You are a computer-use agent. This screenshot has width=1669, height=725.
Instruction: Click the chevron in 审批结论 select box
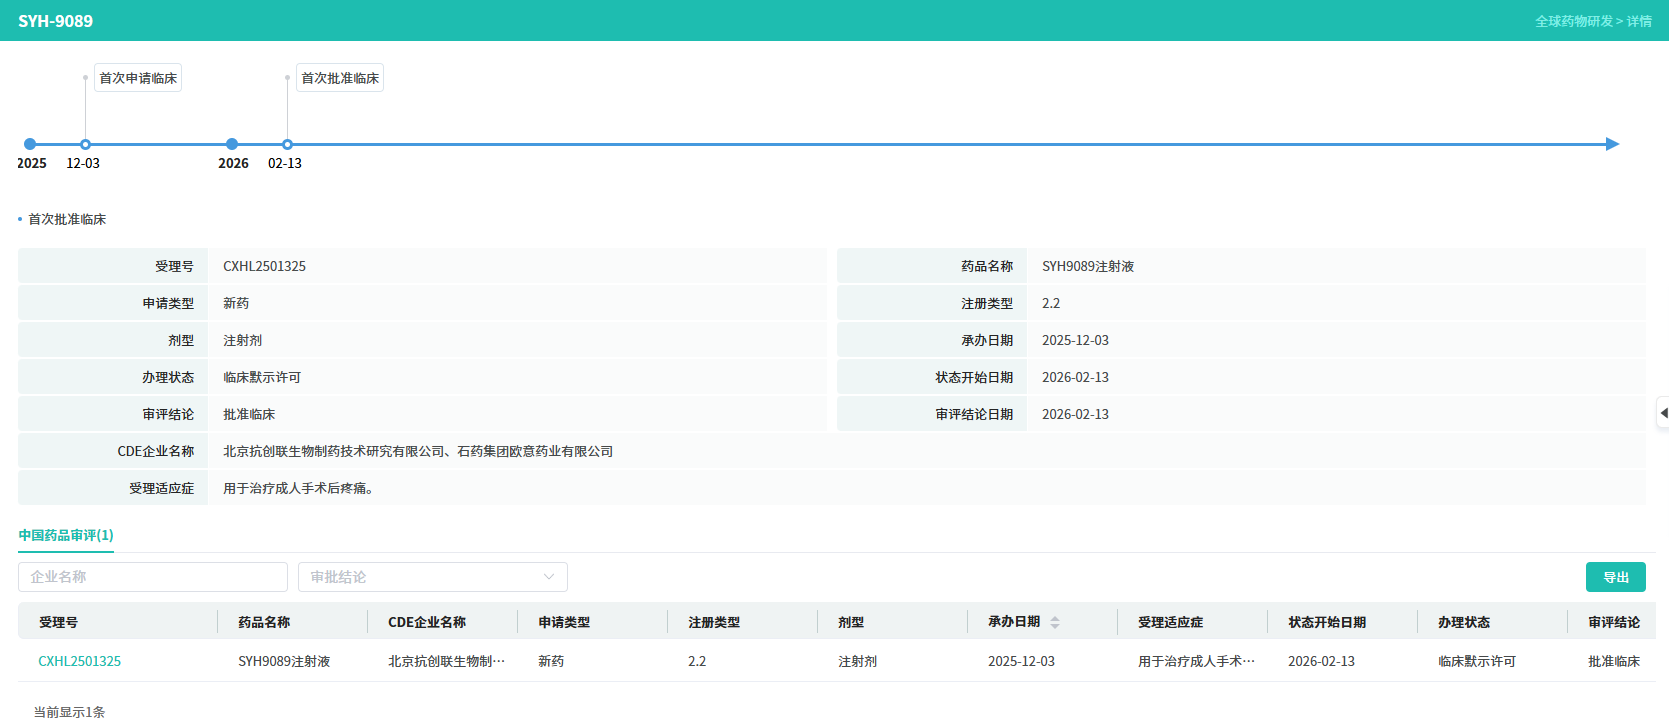548,577
